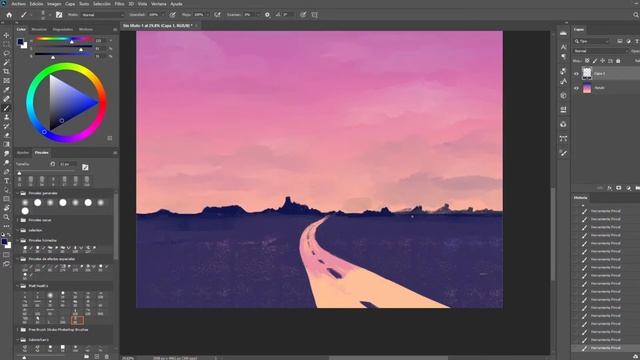Click the search icon at top right
The height and width of the screenshot is (360, 640).
[x=636, y=15]
